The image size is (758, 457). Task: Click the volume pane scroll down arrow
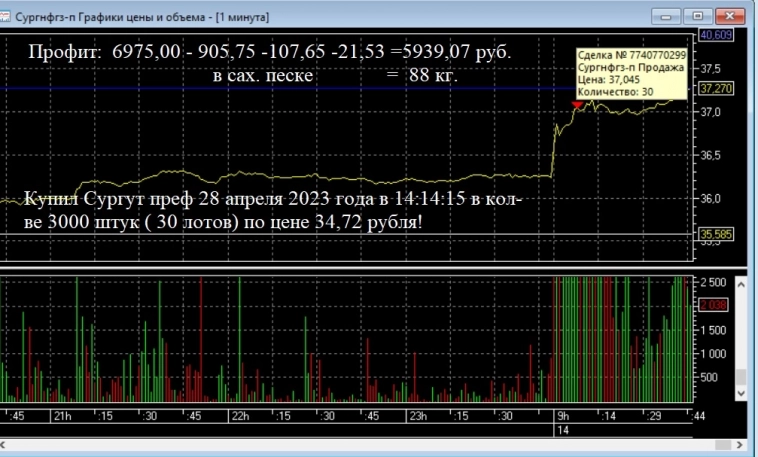pyautogui.click(x=741, y=392)
